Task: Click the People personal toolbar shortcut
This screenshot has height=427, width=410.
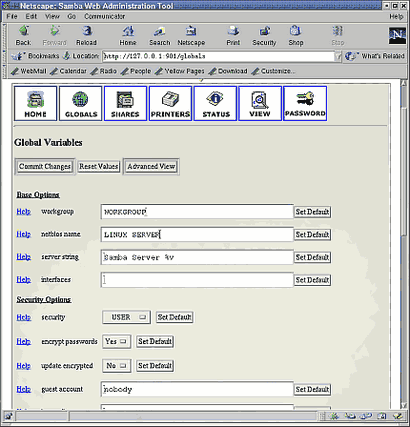Action: pos(136,71)
